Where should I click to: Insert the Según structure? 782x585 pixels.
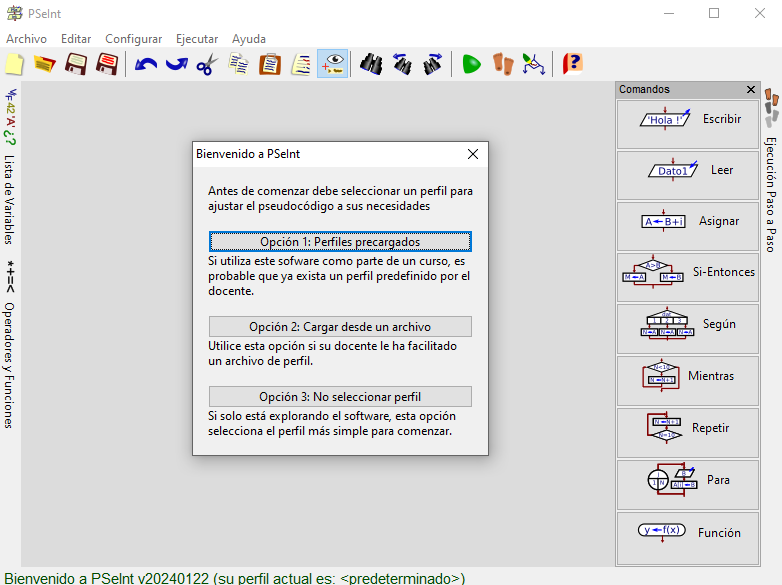[x=688, y=329]
